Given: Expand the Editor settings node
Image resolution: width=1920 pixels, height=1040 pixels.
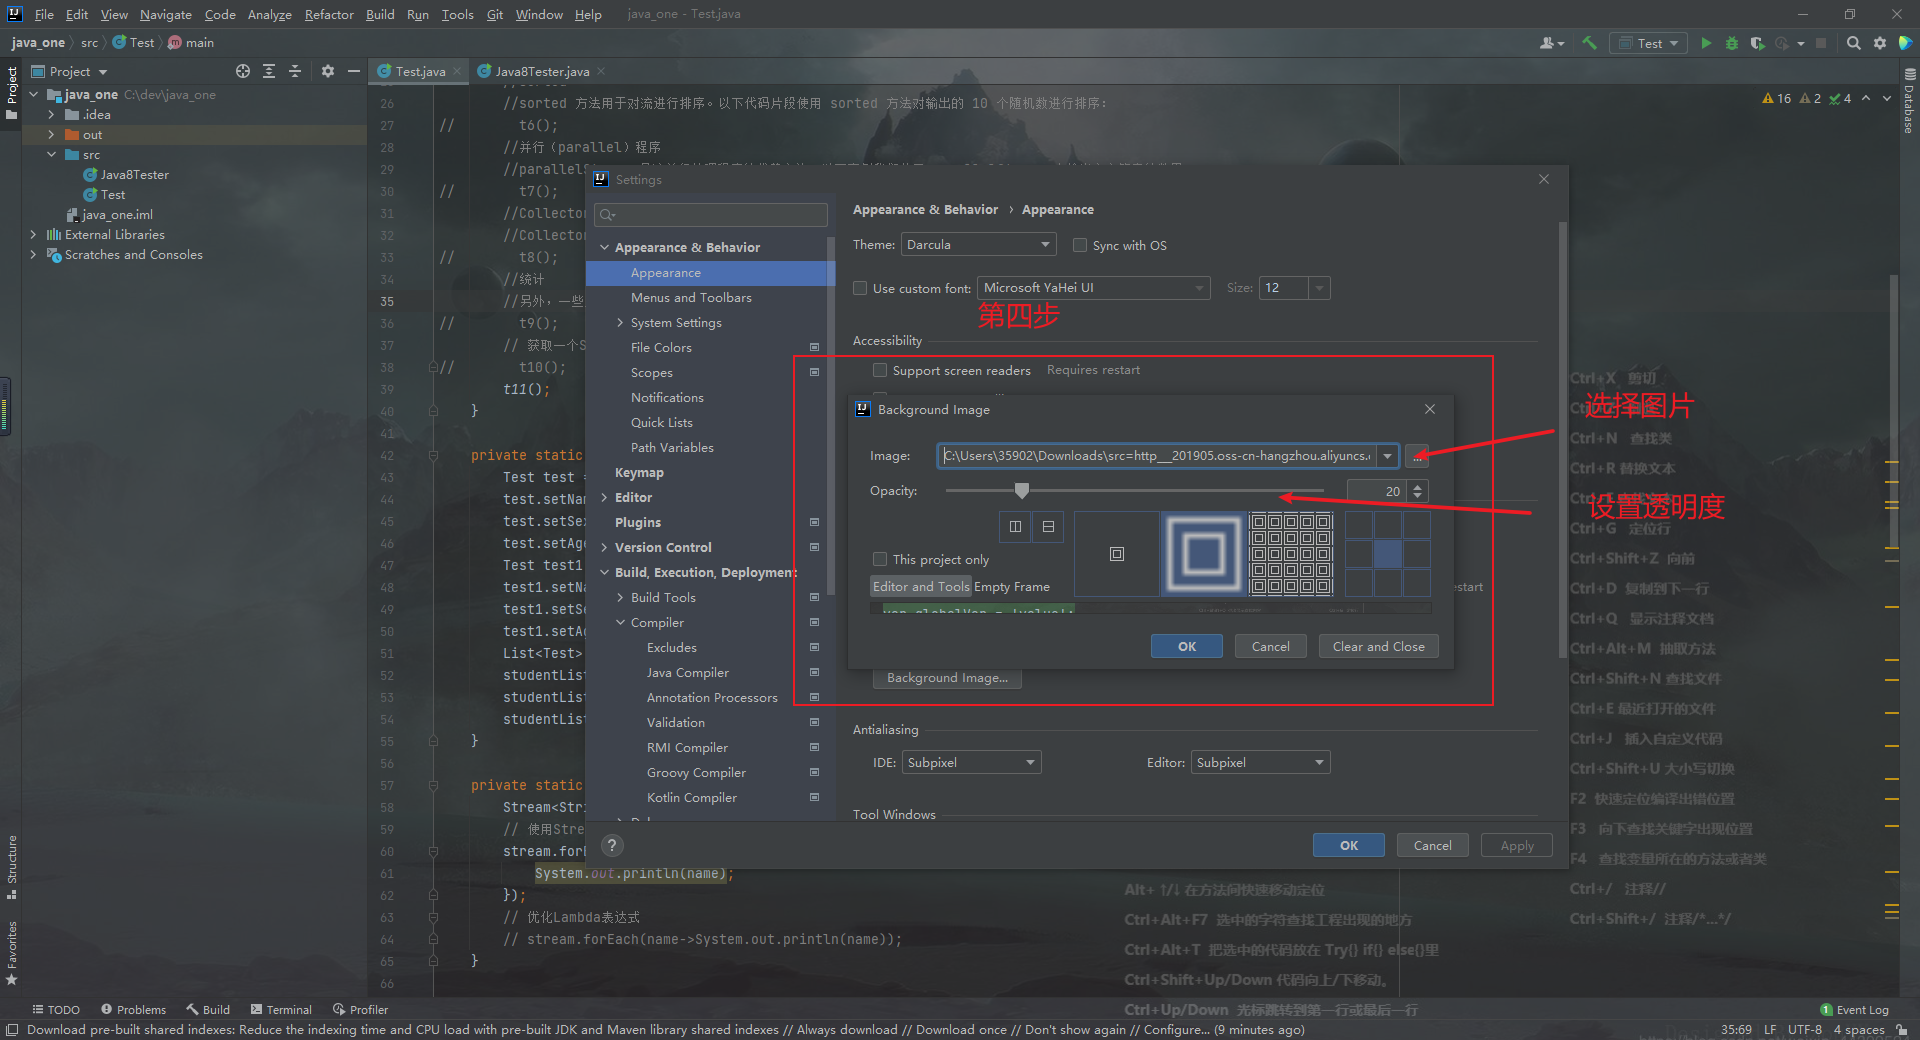Looking at the screenshot, I should 605,498.
